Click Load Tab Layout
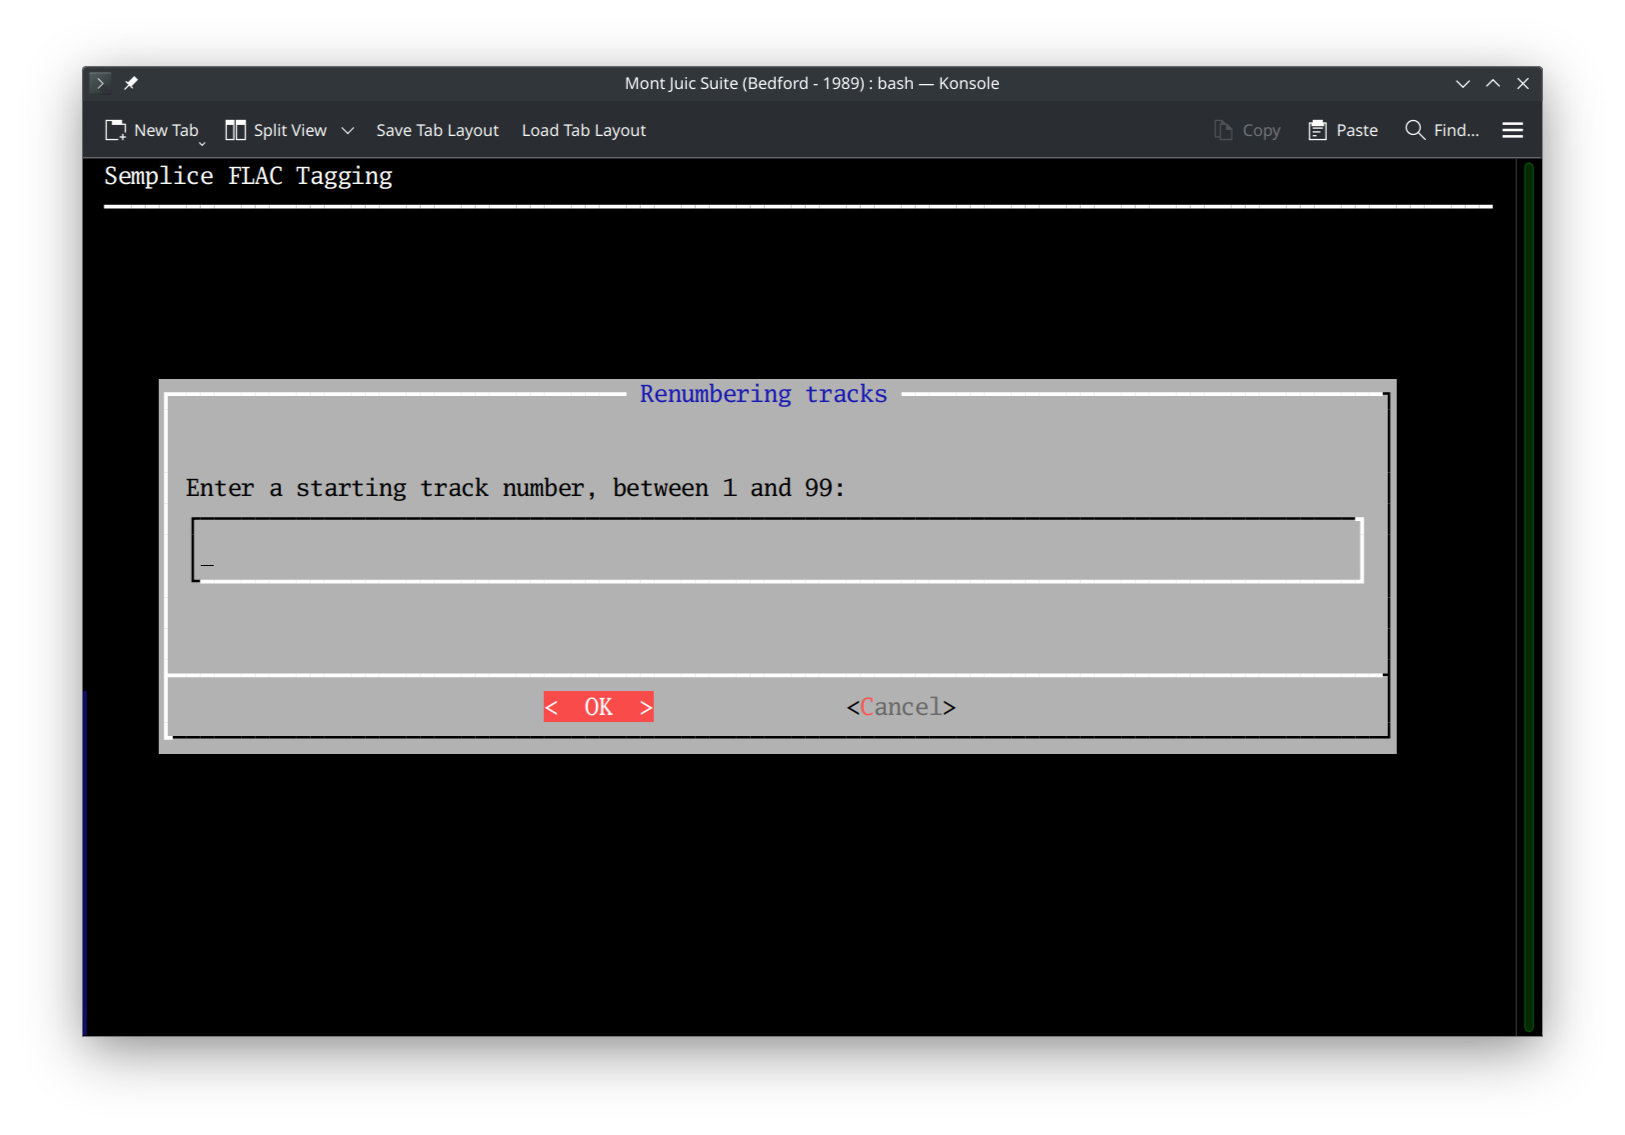This screenshot has height=1135, width=1625. click(583, 129)
